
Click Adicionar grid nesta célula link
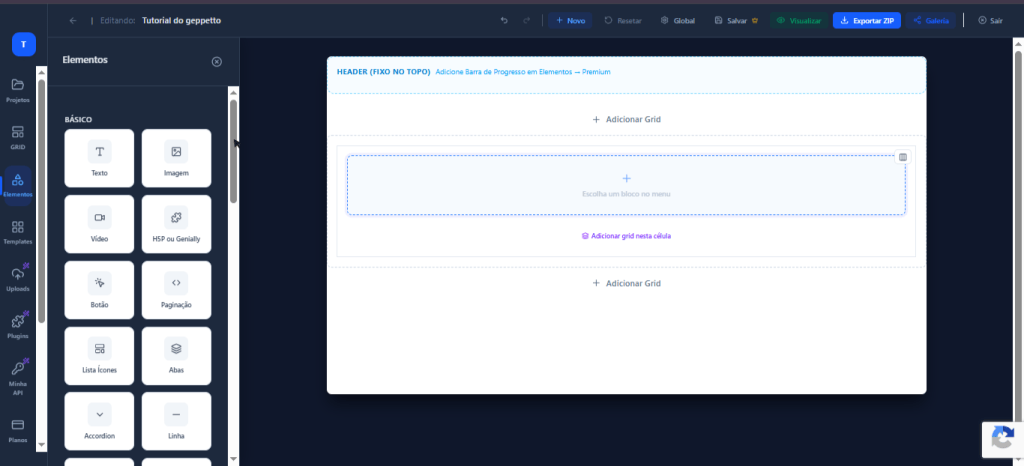[626, 236]
